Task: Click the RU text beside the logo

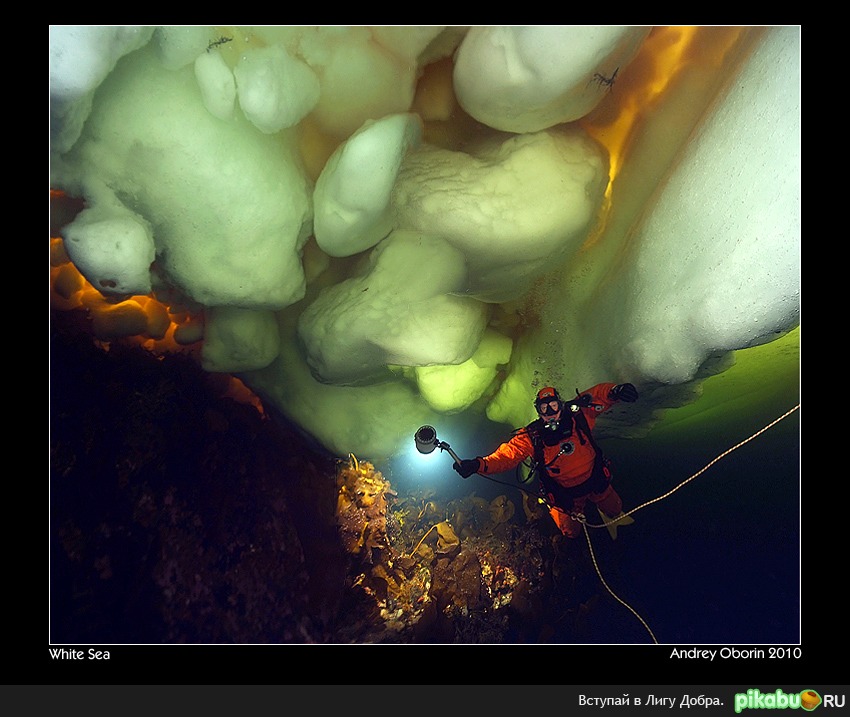Action: 834,701
